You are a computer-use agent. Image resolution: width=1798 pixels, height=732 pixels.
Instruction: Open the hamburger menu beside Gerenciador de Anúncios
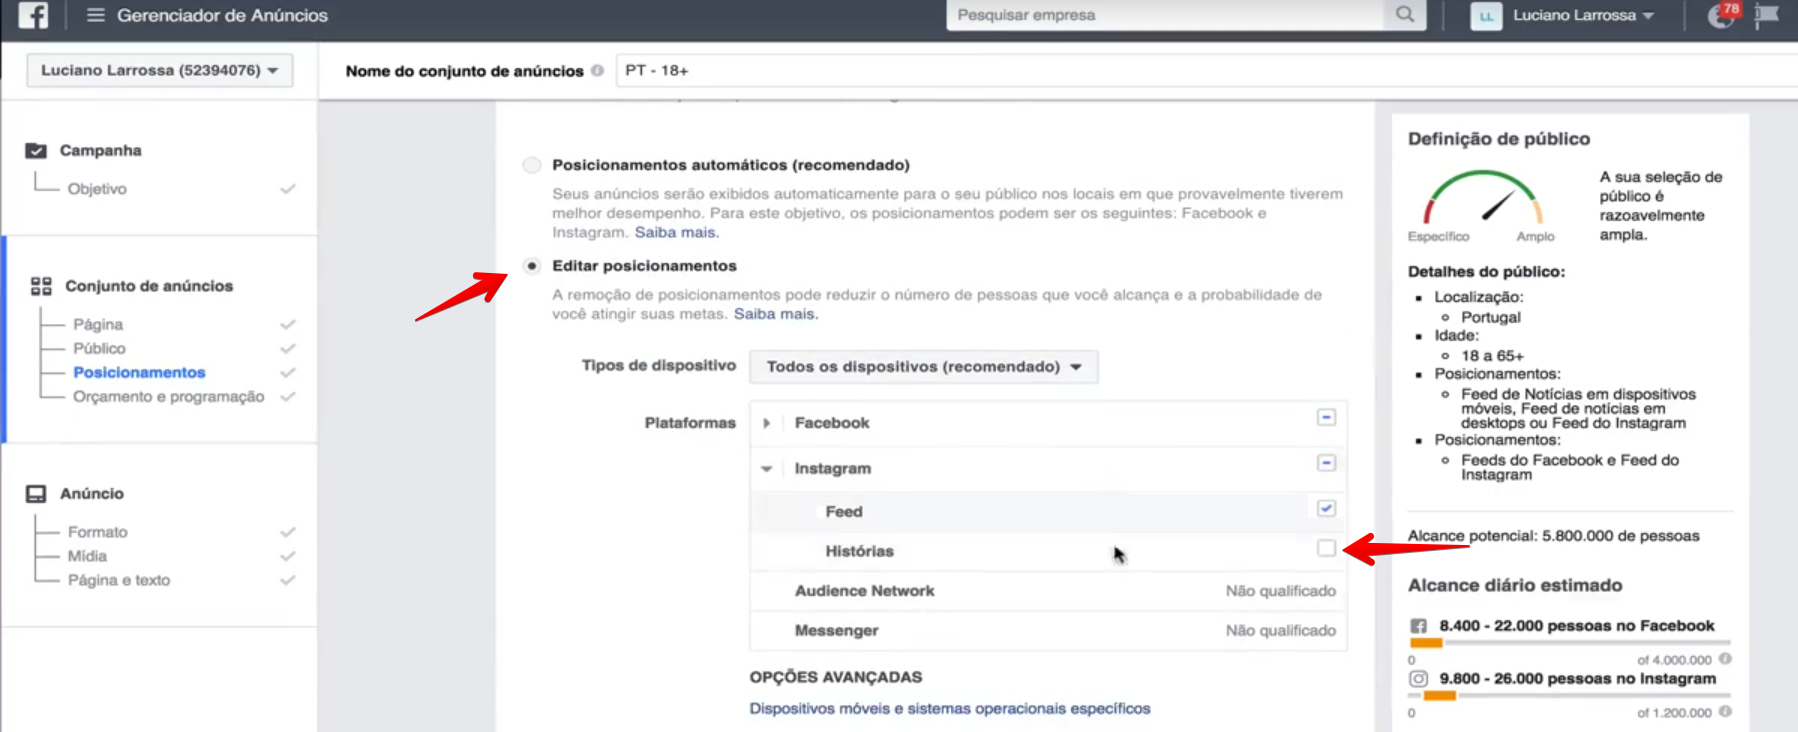(x=95, y=15)
